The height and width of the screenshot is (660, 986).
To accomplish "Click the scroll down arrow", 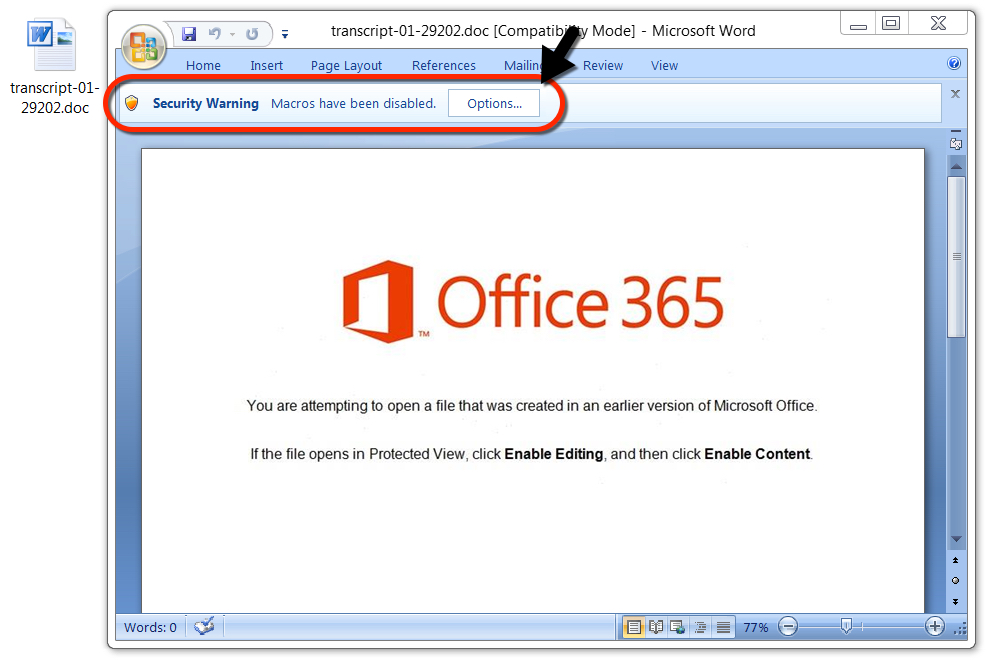I will click(956, 539).
